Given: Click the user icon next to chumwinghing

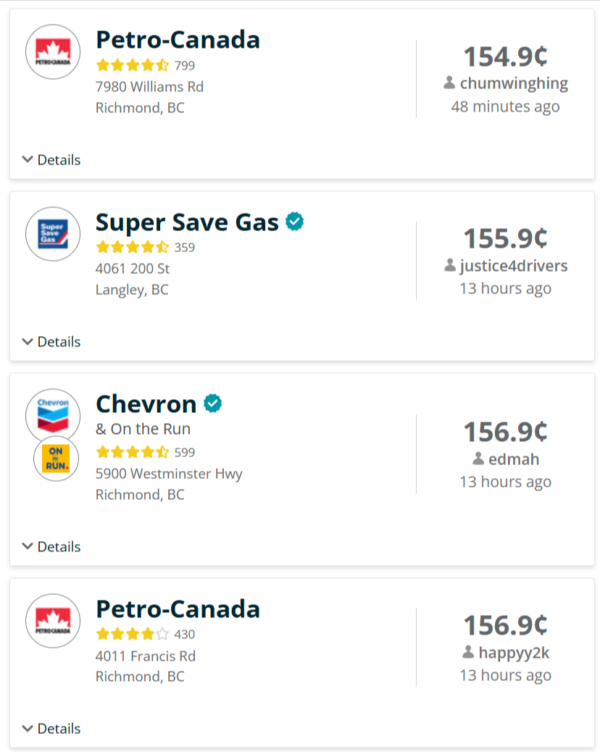Looking at the screenshot, I should pyautogui.click(x=449, y=83).
